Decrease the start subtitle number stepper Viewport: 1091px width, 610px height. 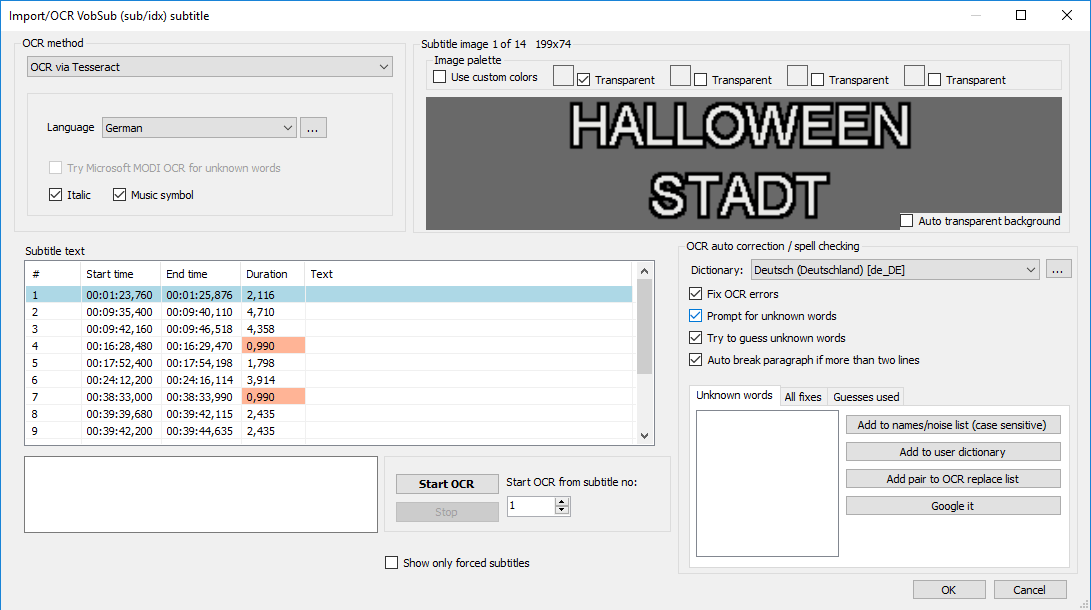[562, 511]
